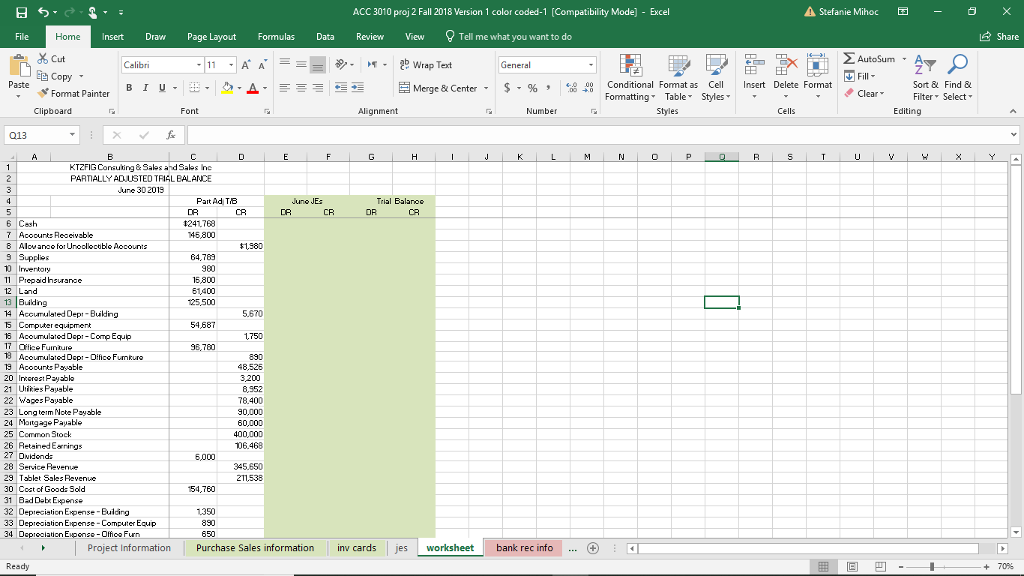The width and height of the screenshot is (1024, 576).
Task: Switch to the Data ribbon tab
Action: [325, 37]
